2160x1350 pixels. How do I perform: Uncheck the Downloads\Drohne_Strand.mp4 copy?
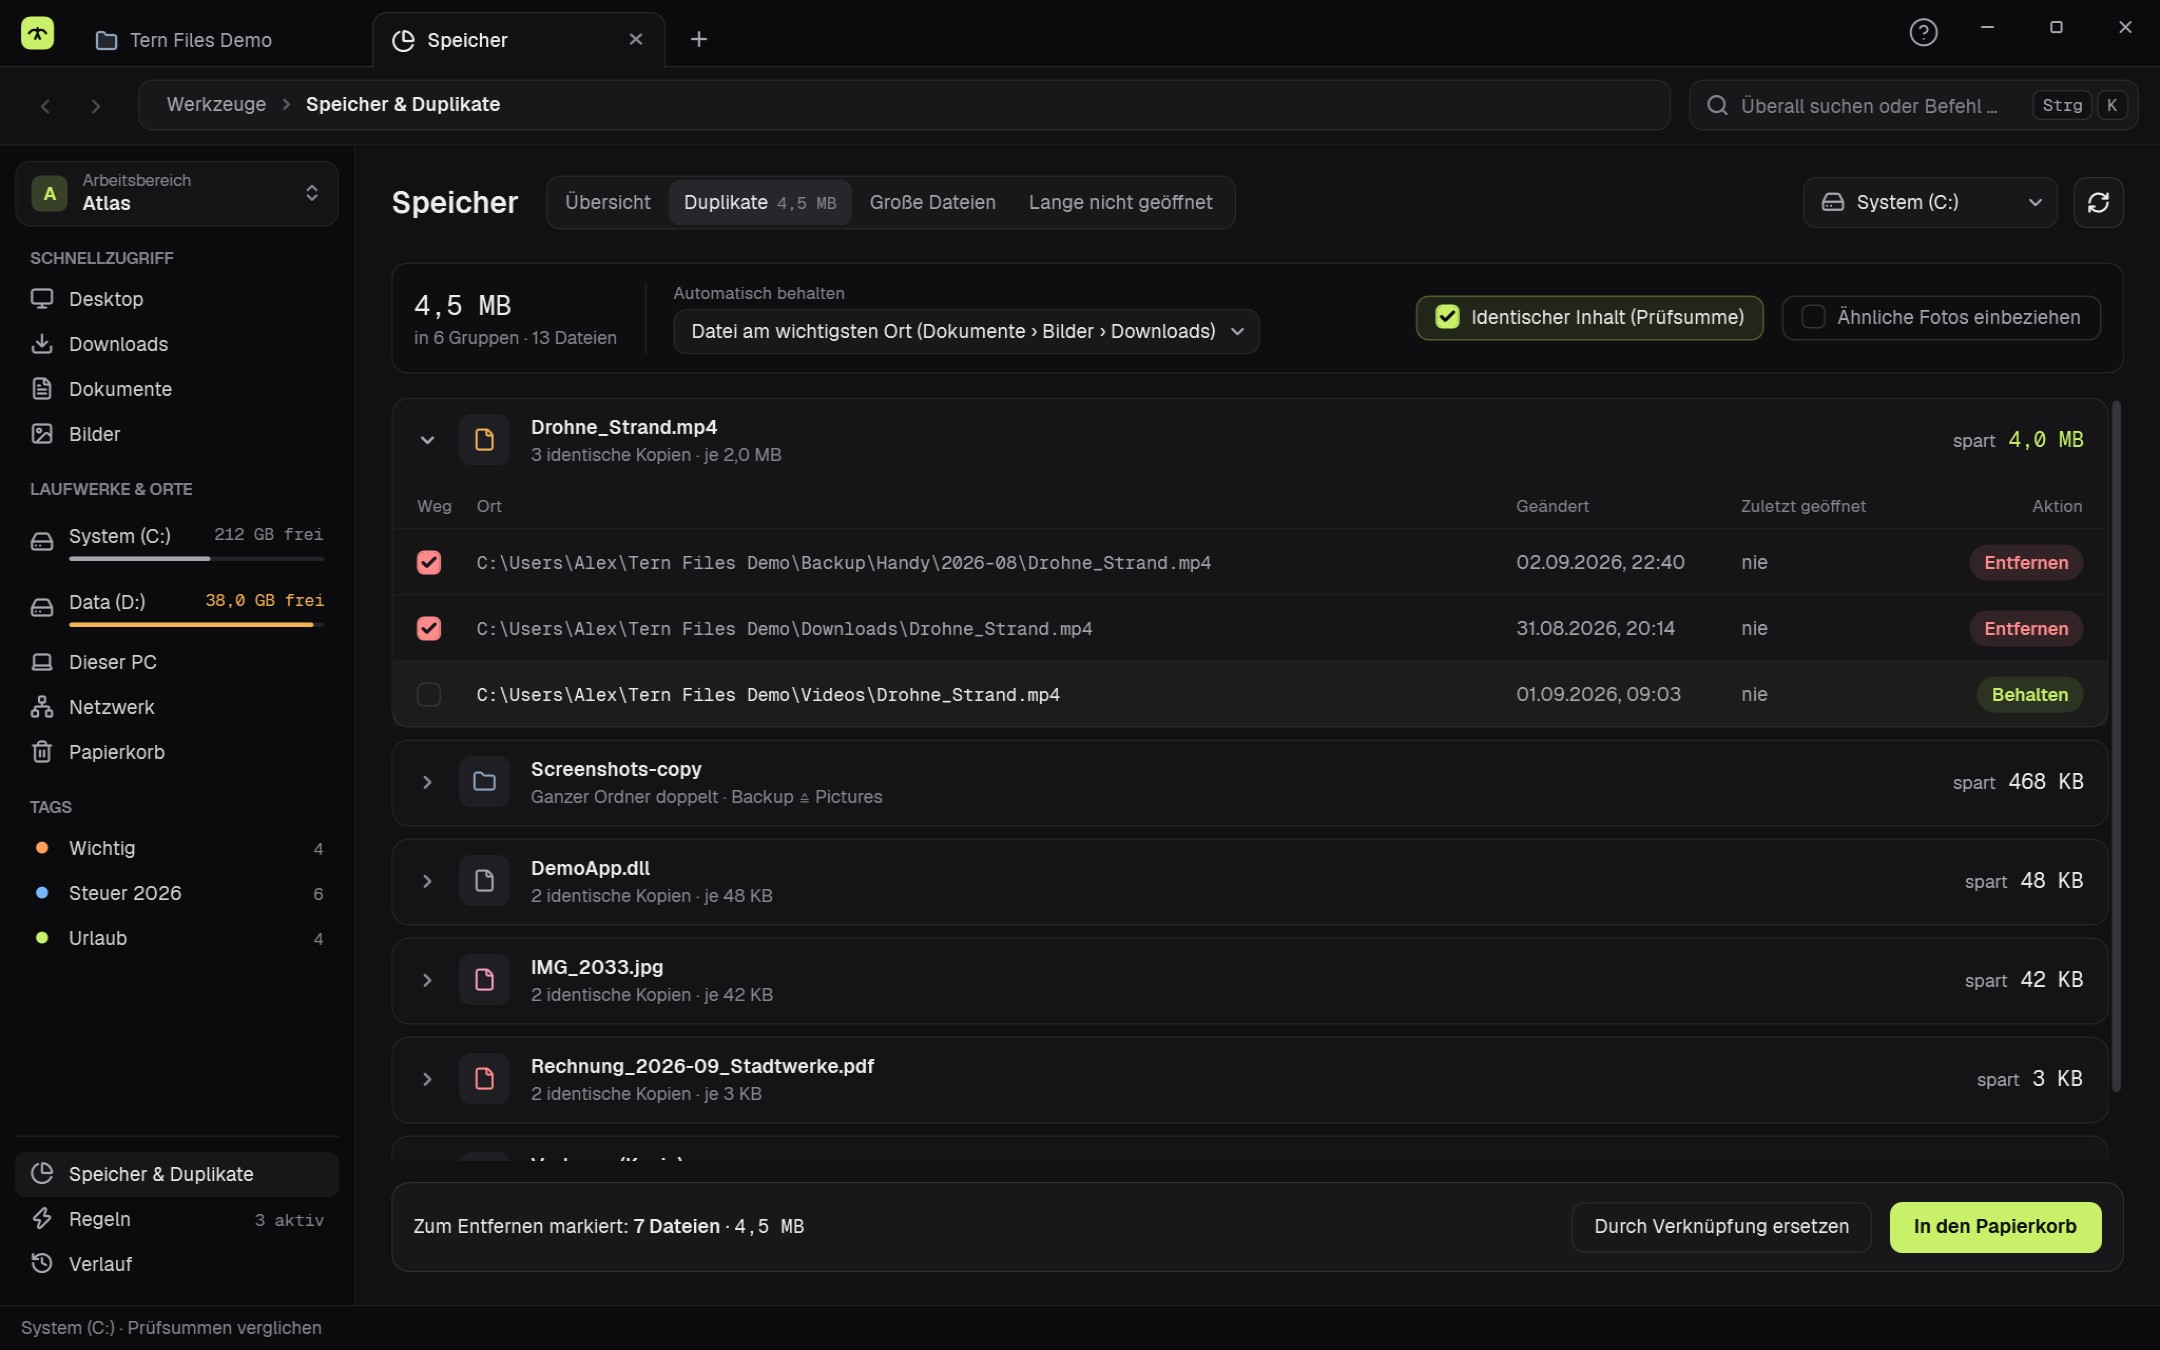click(429, 628)
